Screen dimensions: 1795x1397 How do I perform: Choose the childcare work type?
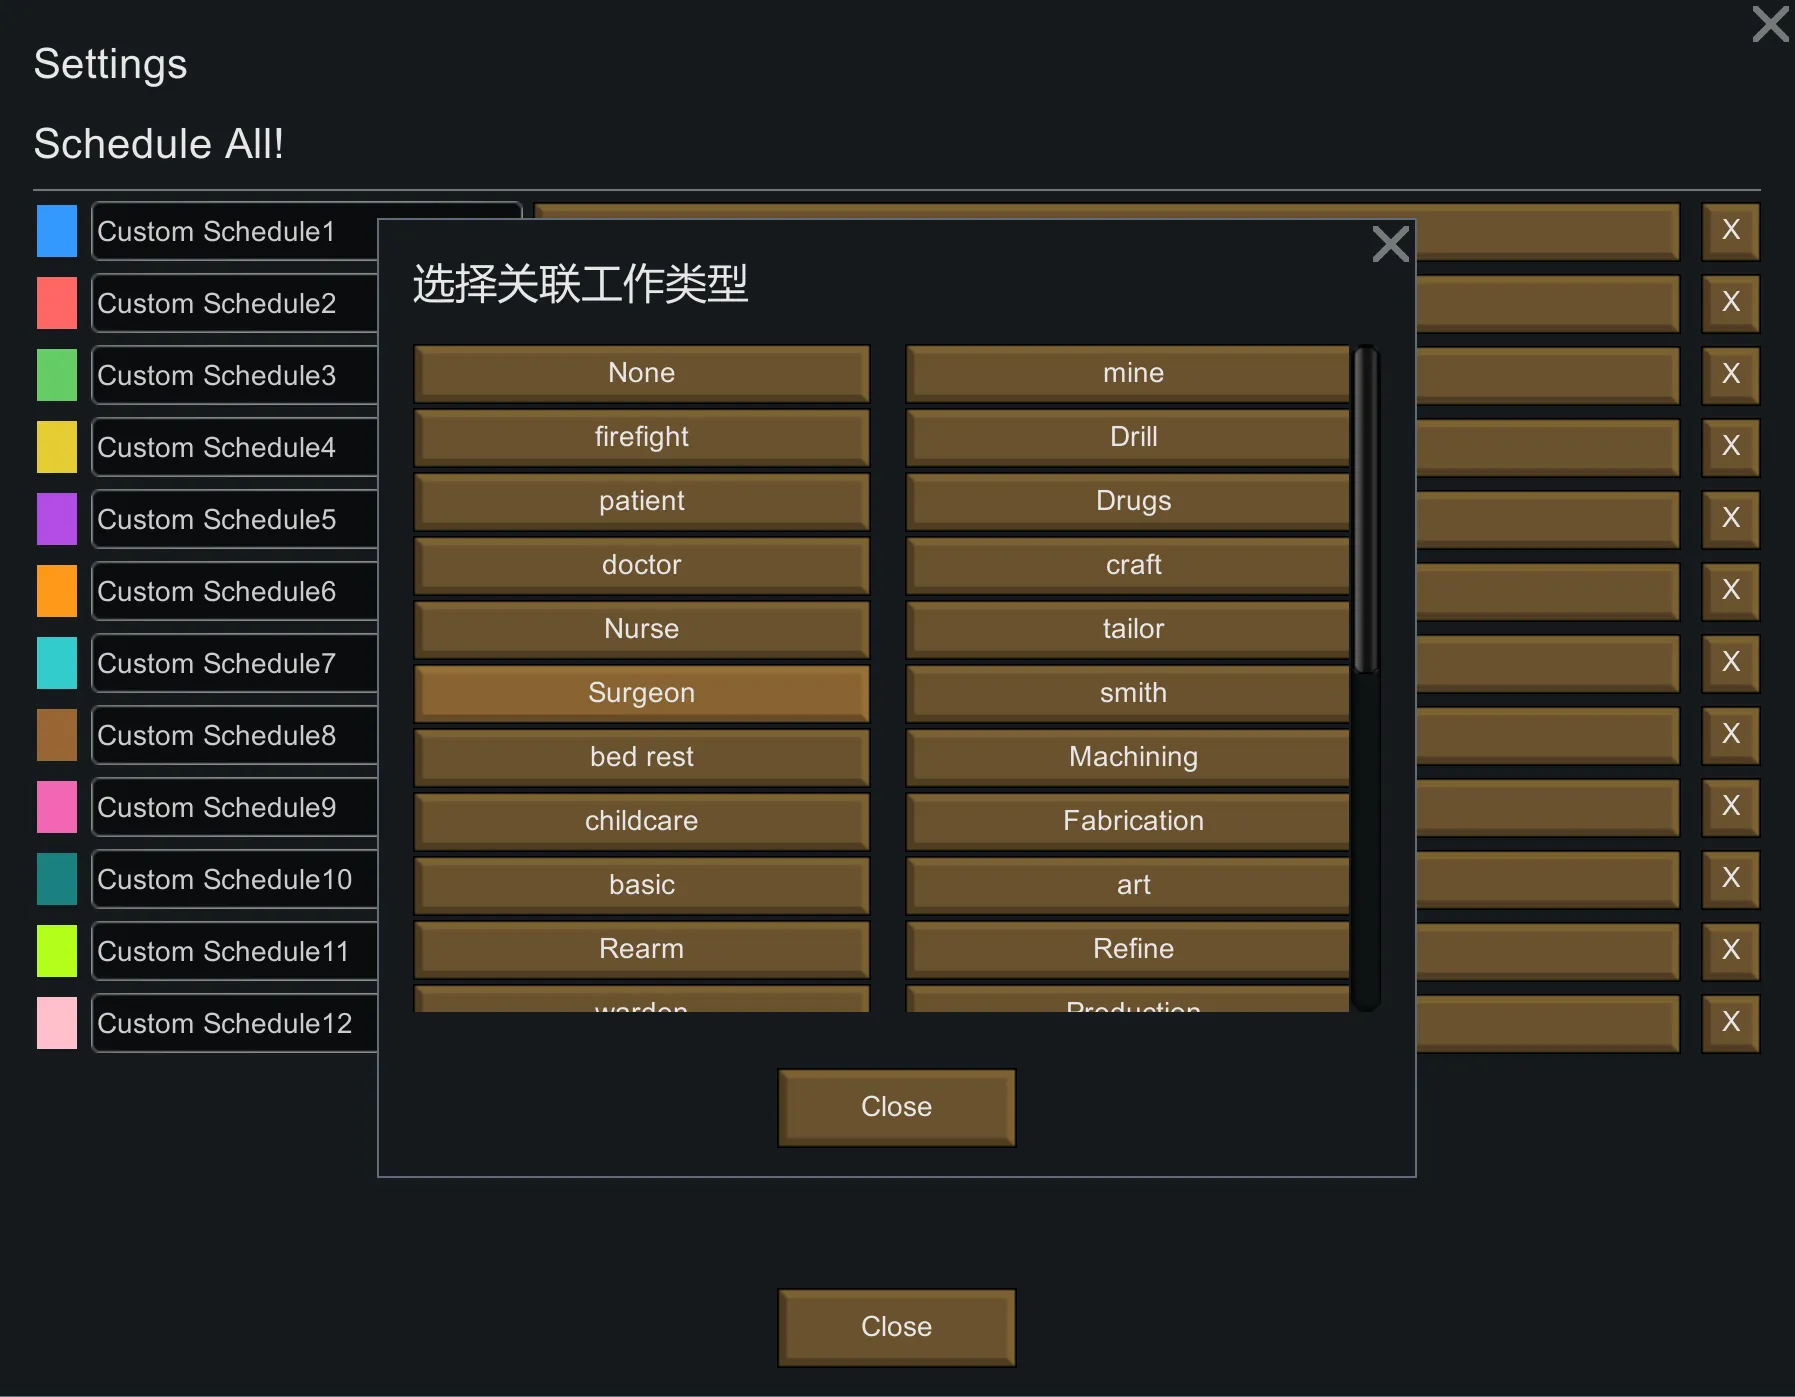tap(641, 821)
